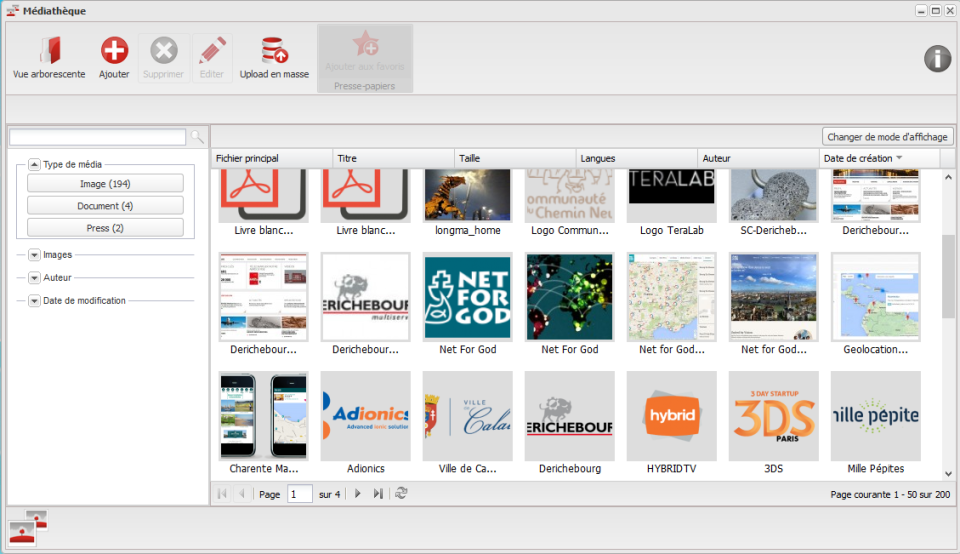Select the Derichebourg logo thumbnail in bottom row

569,416
